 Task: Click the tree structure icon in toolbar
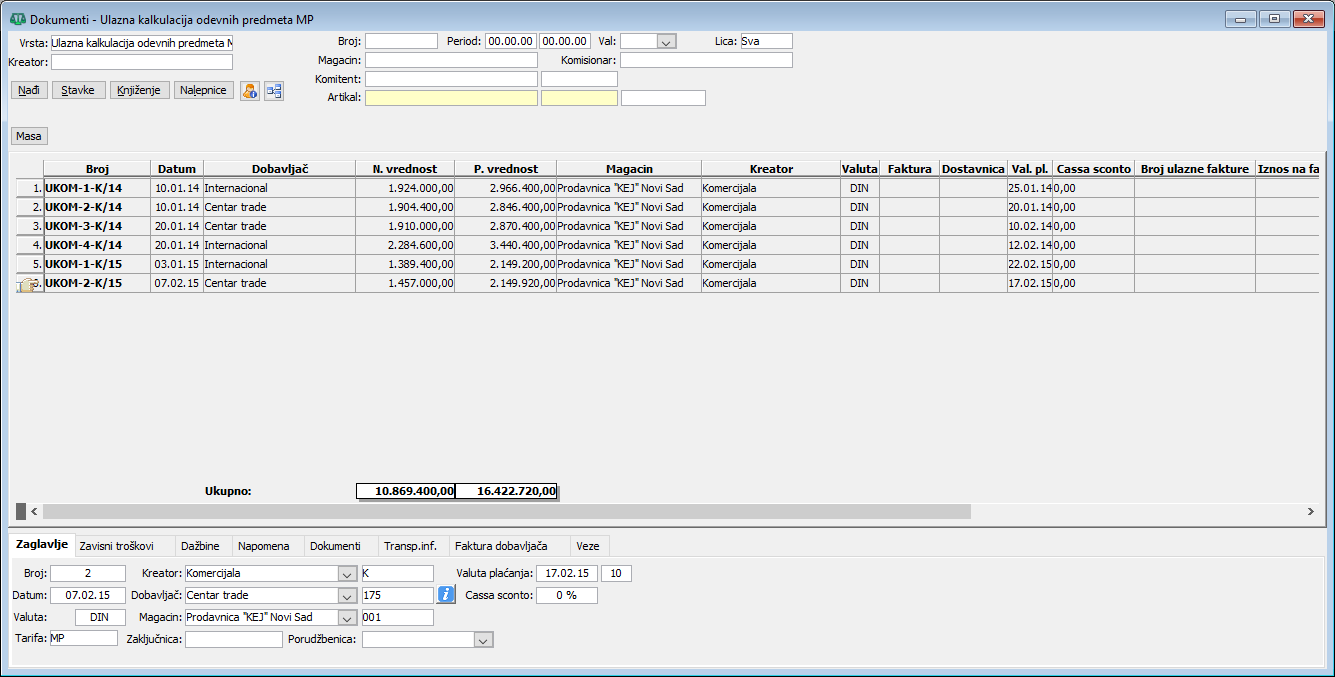click(x=273, y=91)
